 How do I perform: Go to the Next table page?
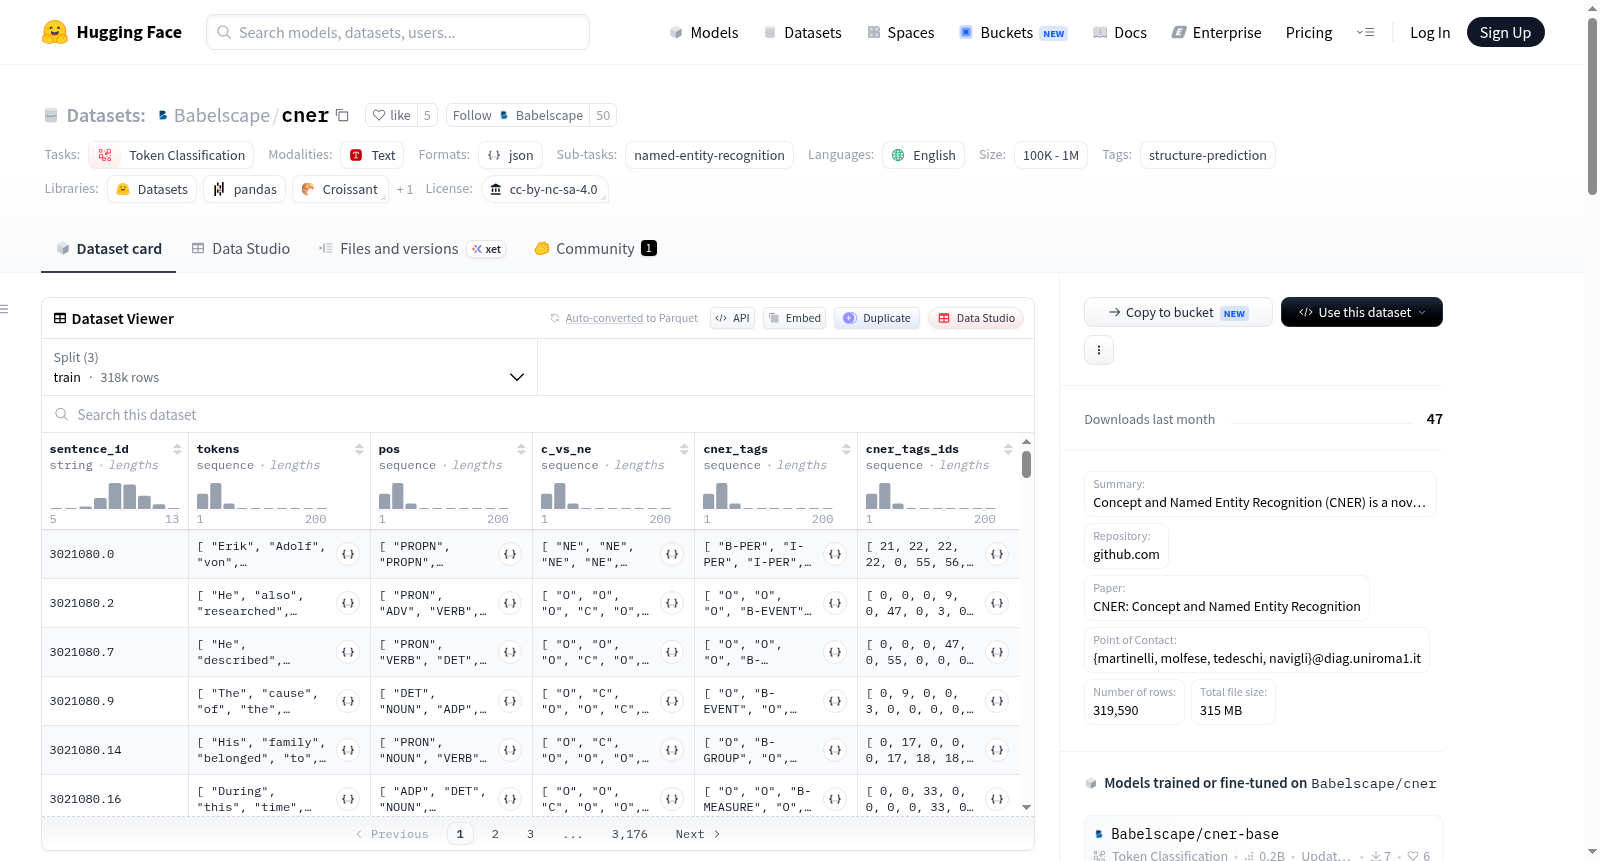[698, 834]
